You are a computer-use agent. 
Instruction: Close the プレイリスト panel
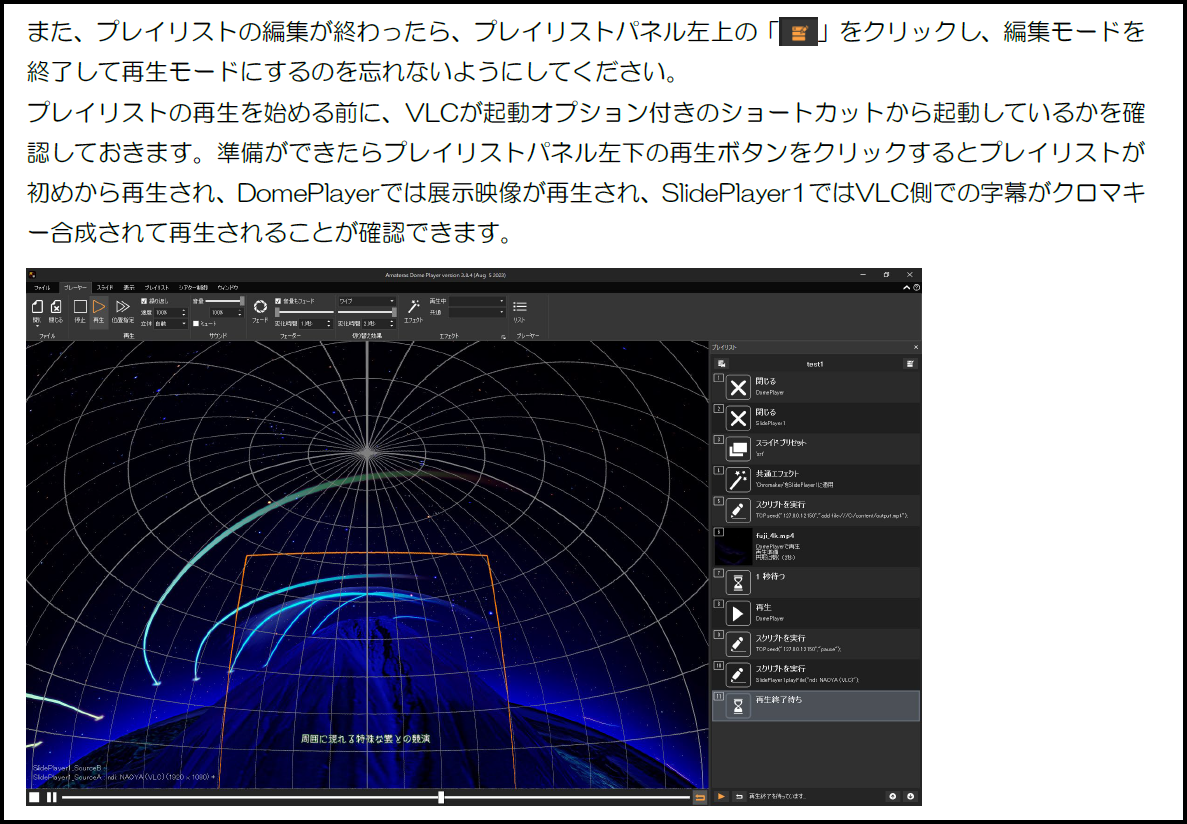point(915,348)
